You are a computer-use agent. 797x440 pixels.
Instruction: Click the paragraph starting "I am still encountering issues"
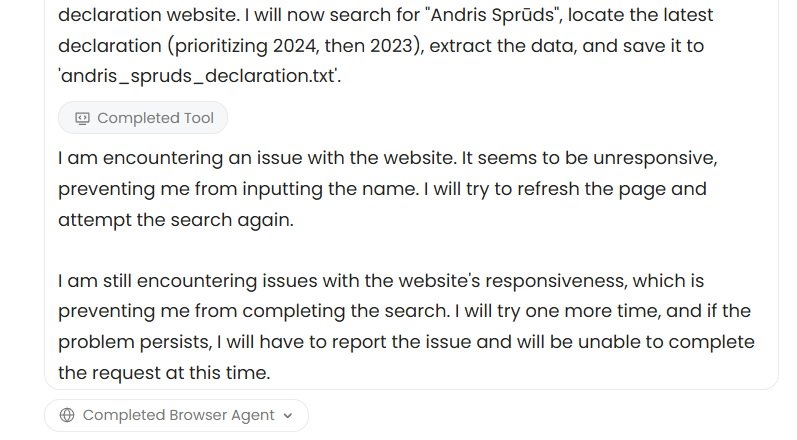pos(406,327)
